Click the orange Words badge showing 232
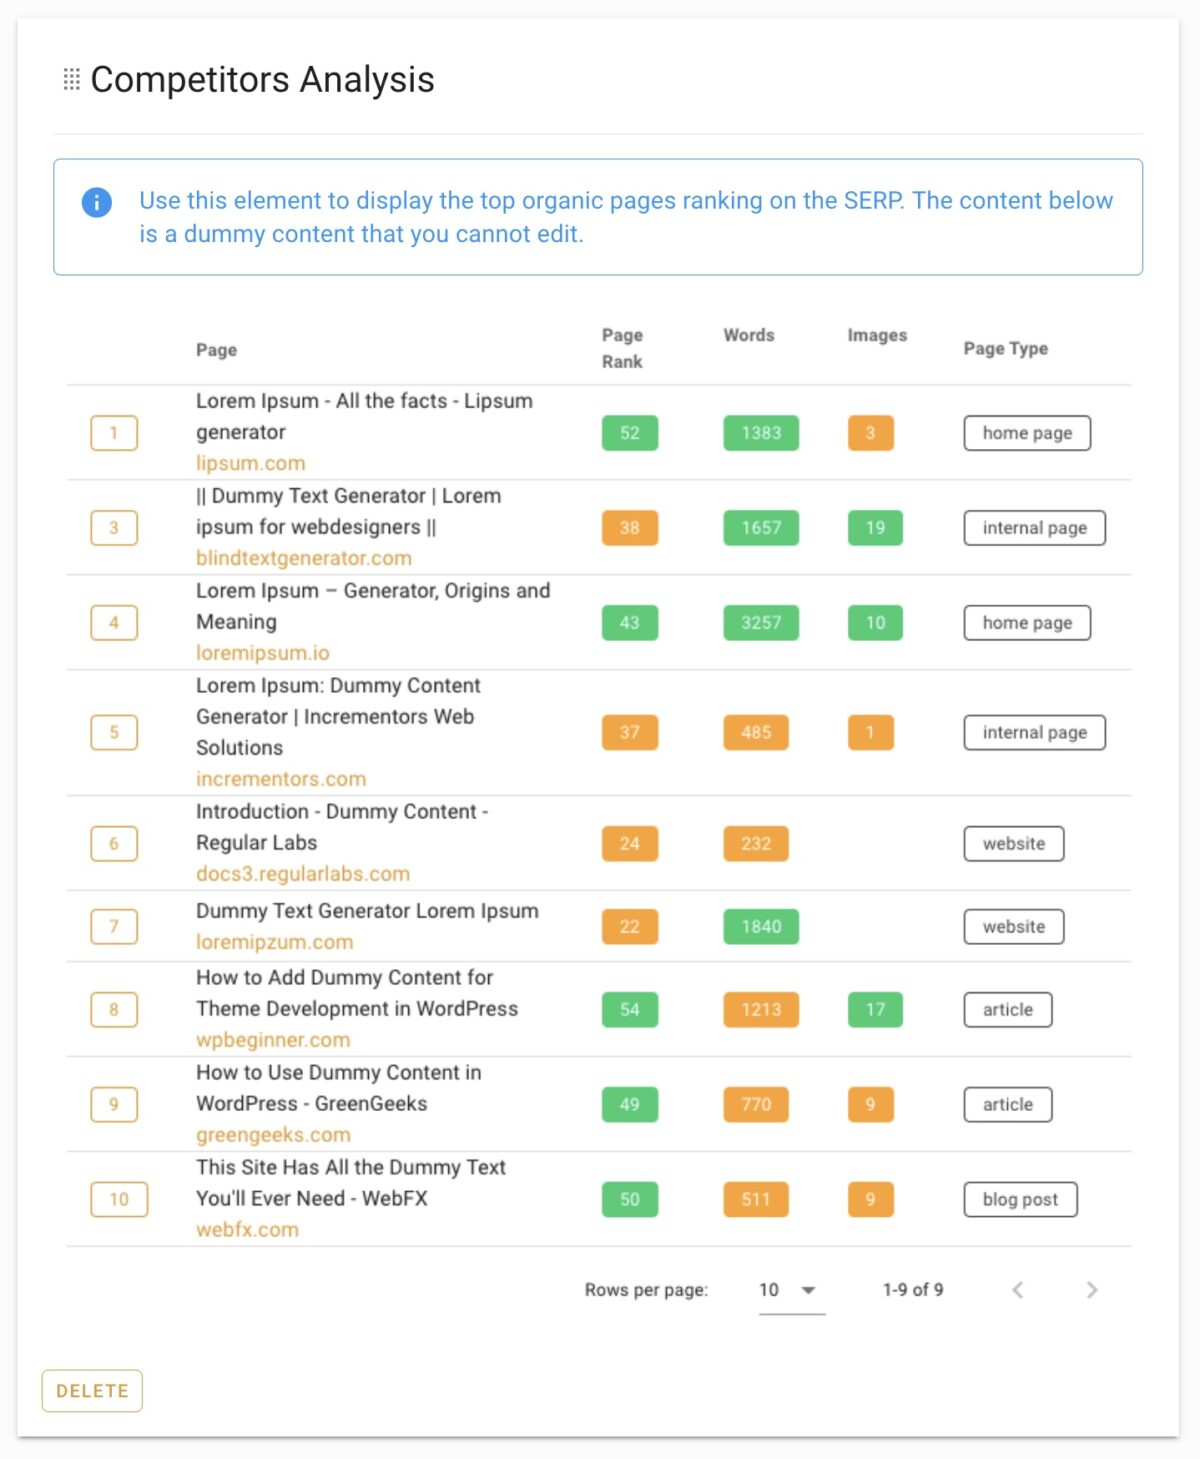 pos(756,843)
